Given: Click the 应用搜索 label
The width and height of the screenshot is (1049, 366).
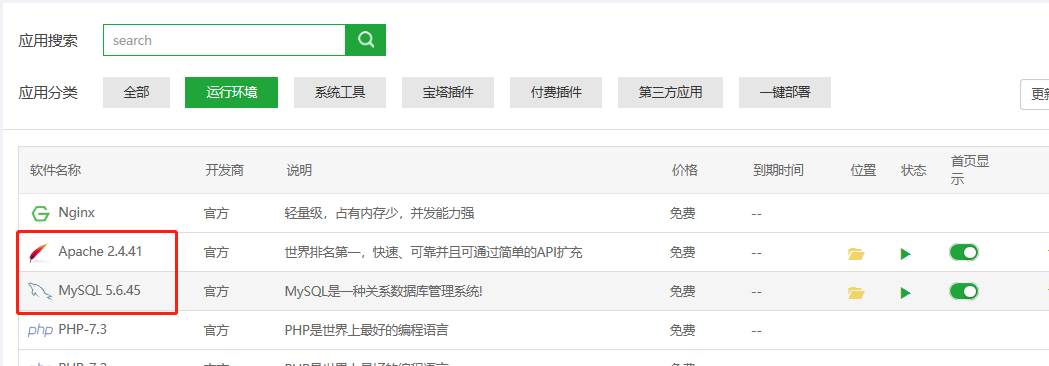Looking at the screenshot, I should point(47,40).
